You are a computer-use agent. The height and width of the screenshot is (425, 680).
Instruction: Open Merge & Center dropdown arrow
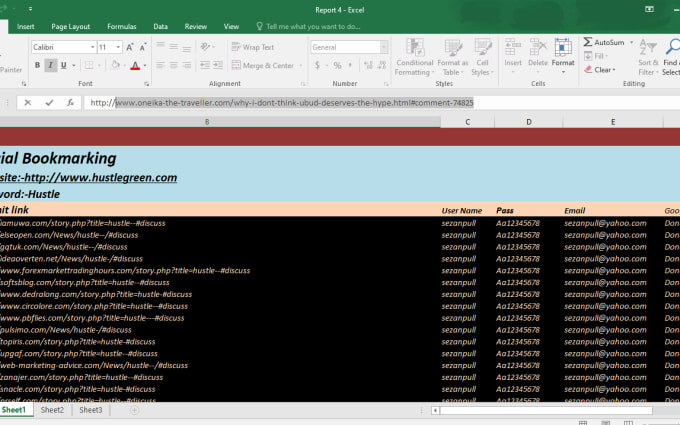click(301, 65)
